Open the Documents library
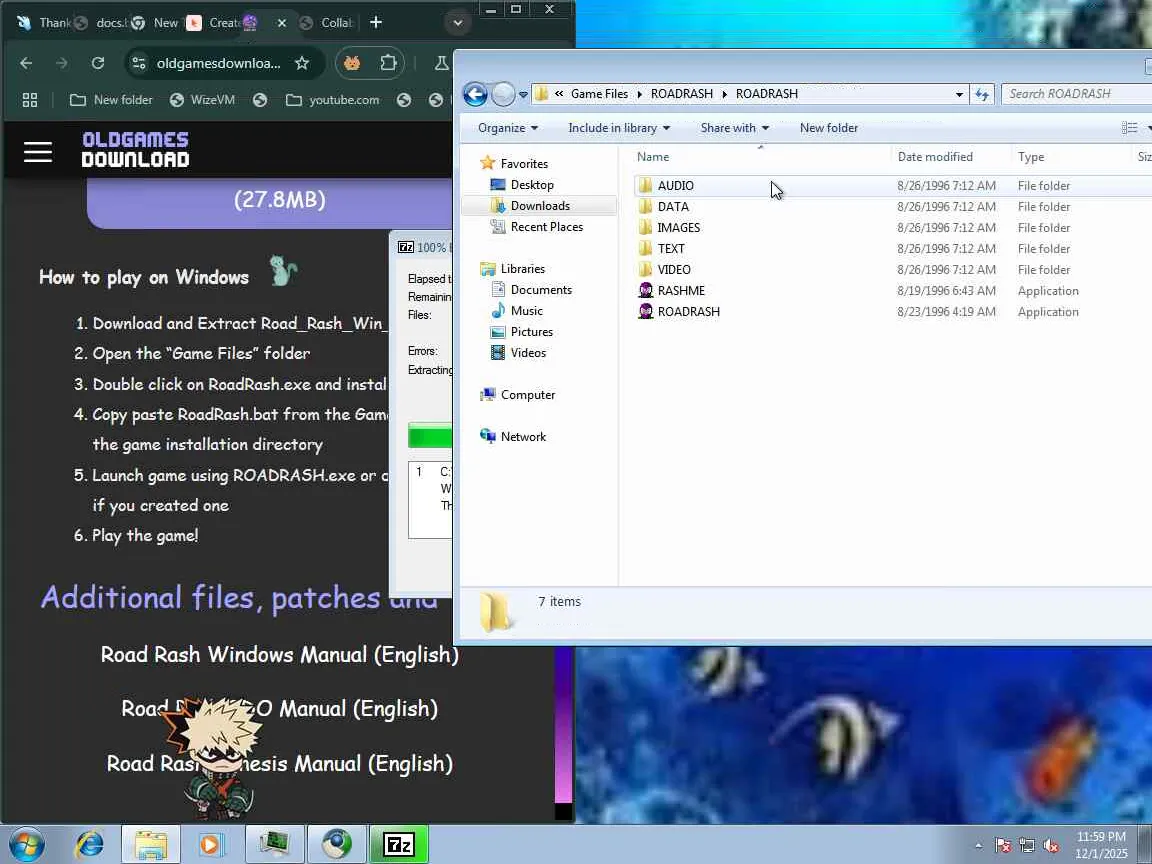 coord(541,290)
